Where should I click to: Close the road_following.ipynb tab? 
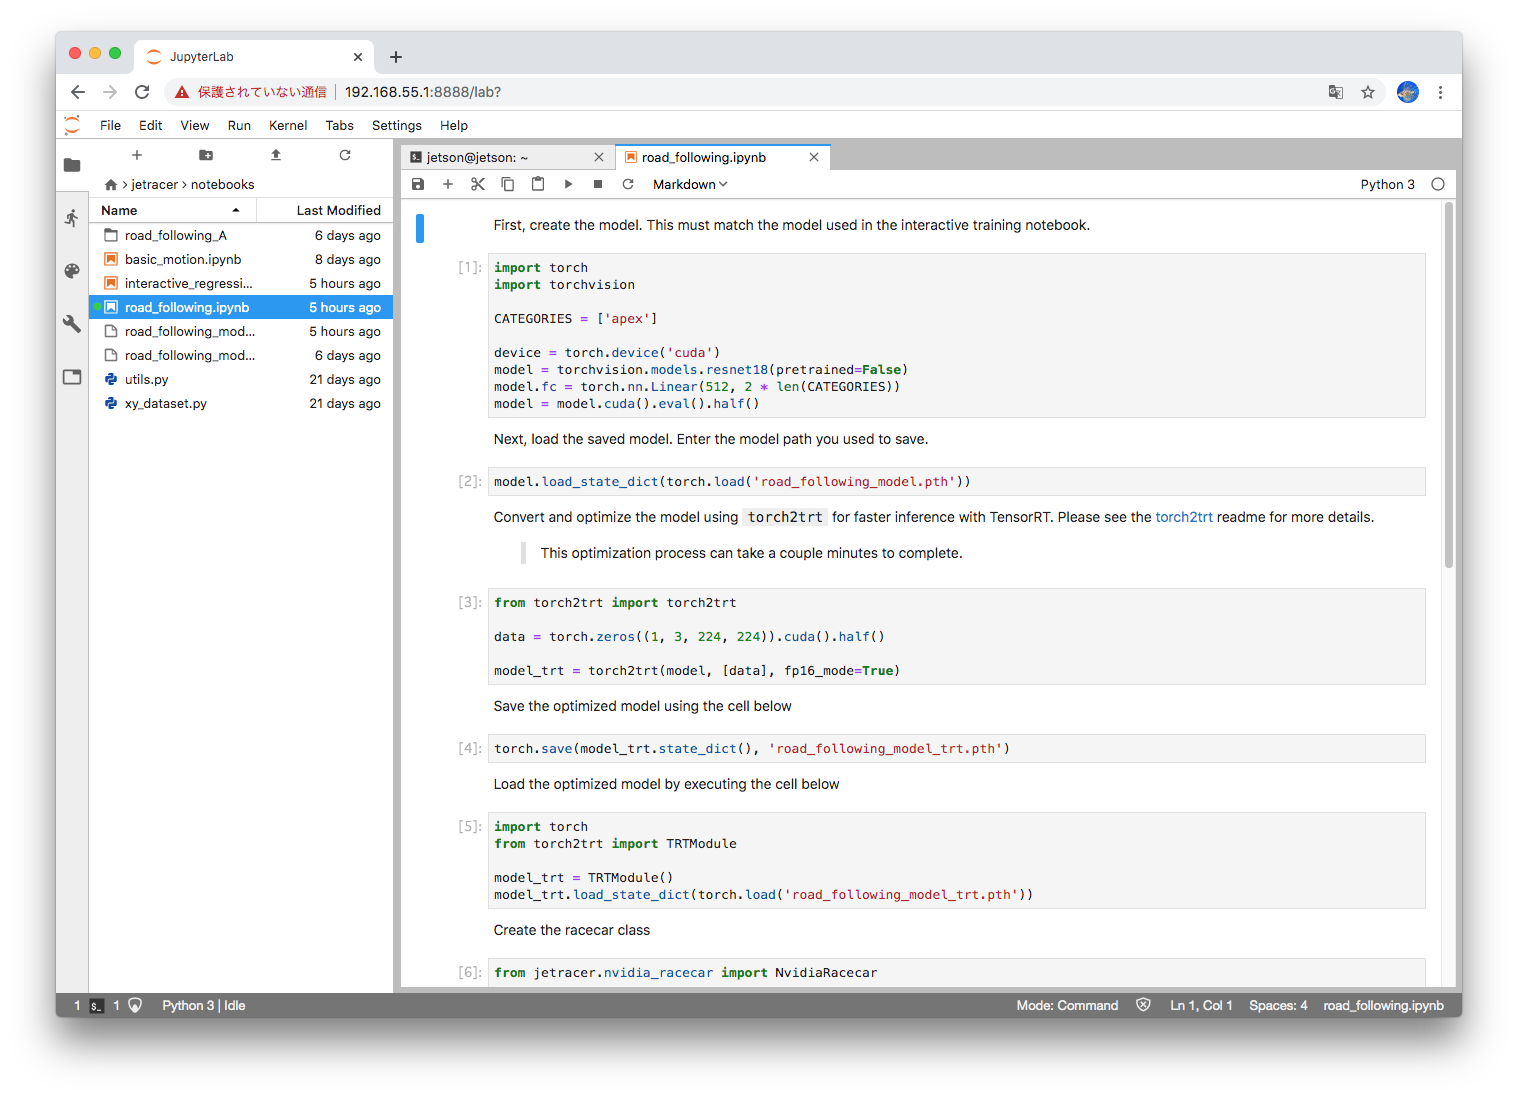[814, 157]
